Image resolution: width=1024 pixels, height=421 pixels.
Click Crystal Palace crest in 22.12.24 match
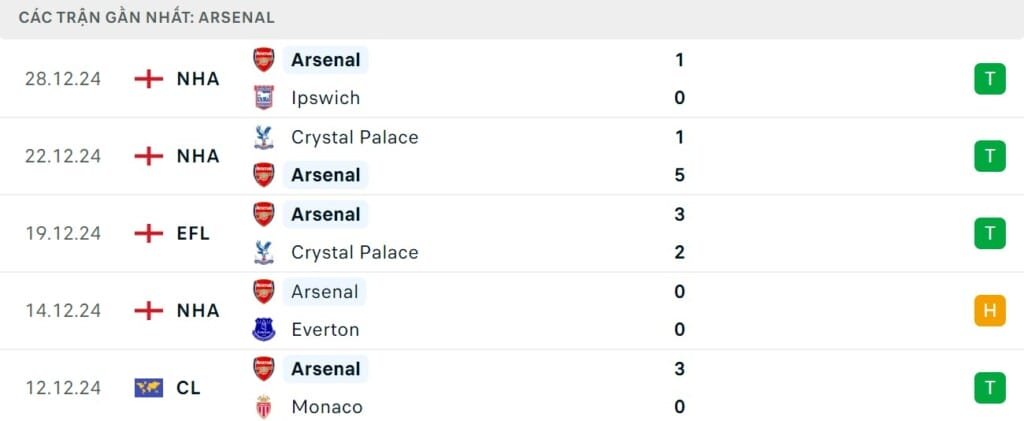(263, 137)
